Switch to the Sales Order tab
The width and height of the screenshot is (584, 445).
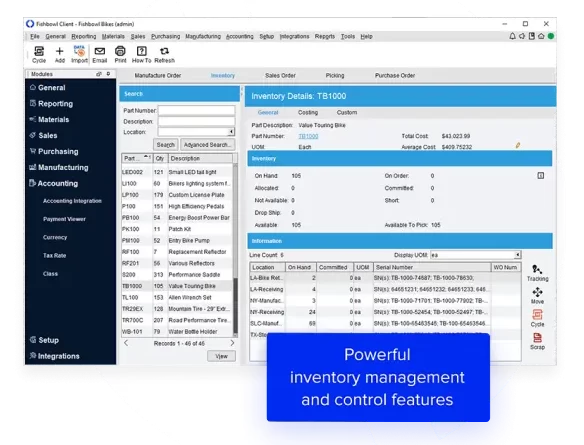click(280, 76)
